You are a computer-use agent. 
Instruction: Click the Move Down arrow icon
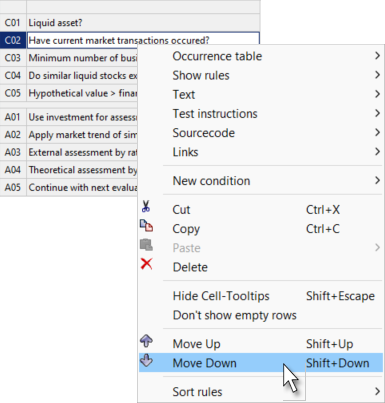(146, 360)
